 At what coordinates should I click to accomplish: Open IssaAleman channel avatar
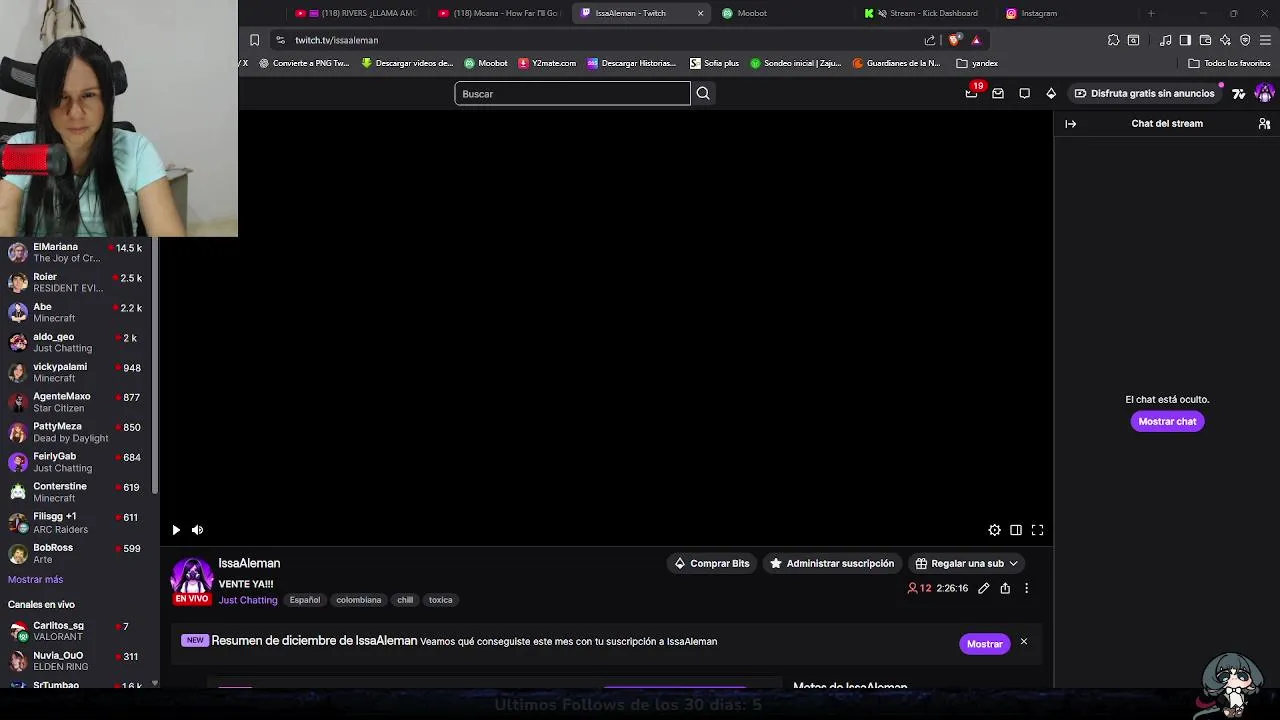click(x=192, y=581)
